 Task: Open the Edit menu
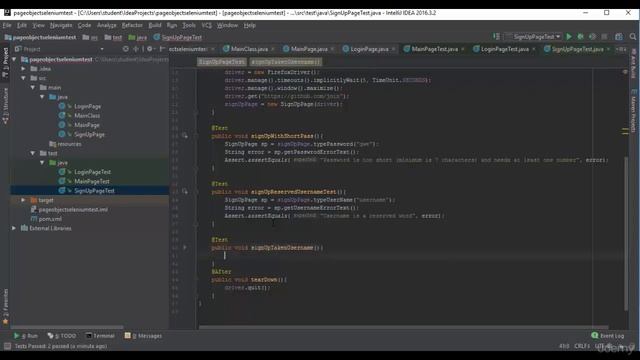coord(22,25)
